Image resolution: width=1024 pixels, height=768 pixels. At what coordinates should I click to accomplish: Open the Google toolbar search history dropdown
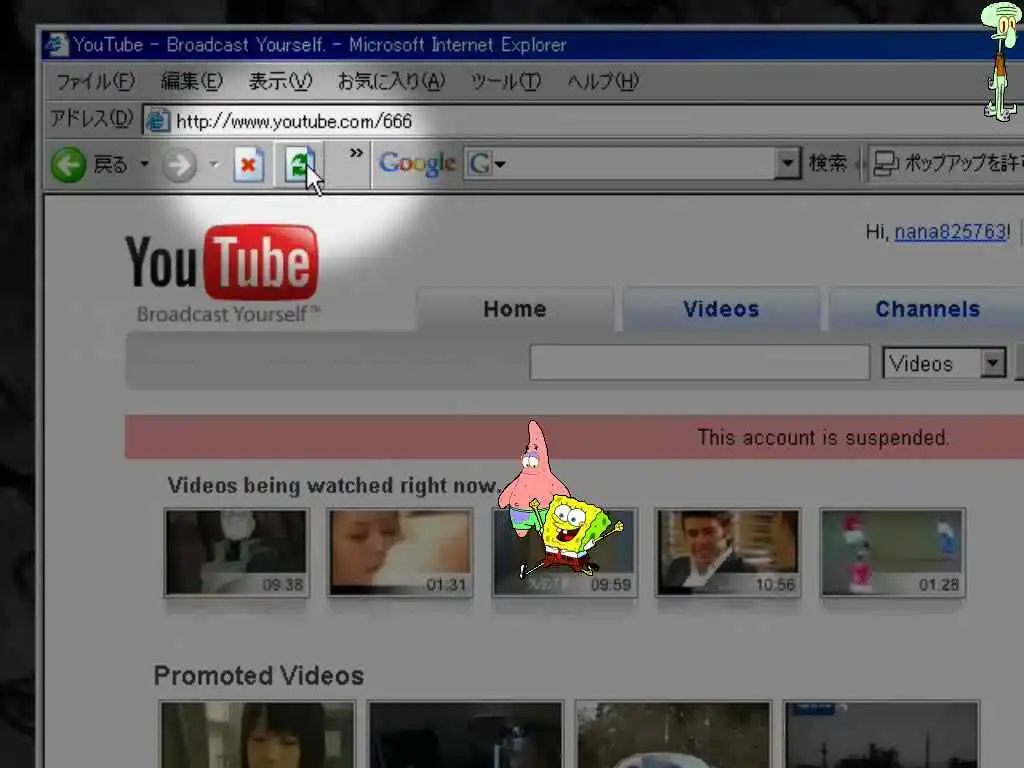[x=788, y=163]
